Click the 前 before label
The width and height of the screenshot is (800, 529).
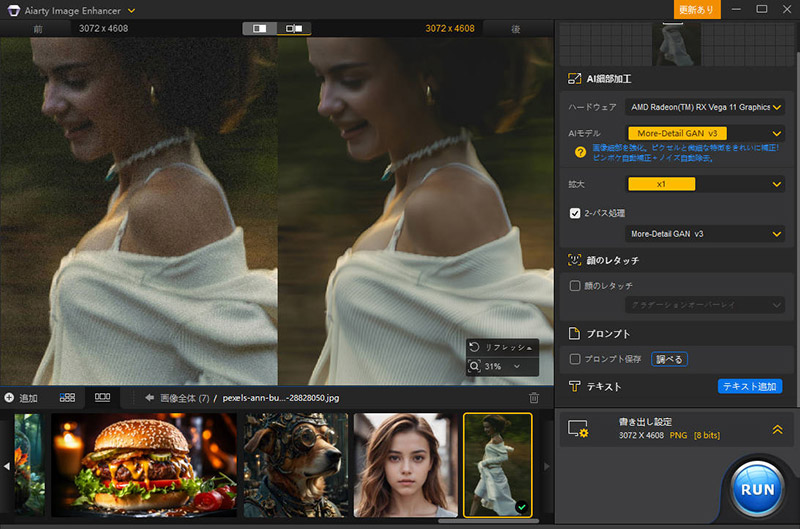38,29
